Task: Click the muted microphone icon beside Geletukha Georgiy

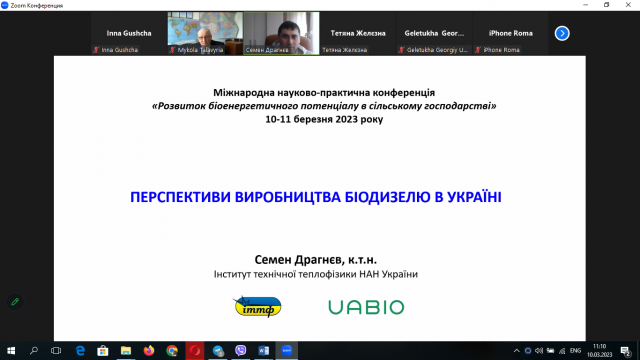Action: point(402,50)
